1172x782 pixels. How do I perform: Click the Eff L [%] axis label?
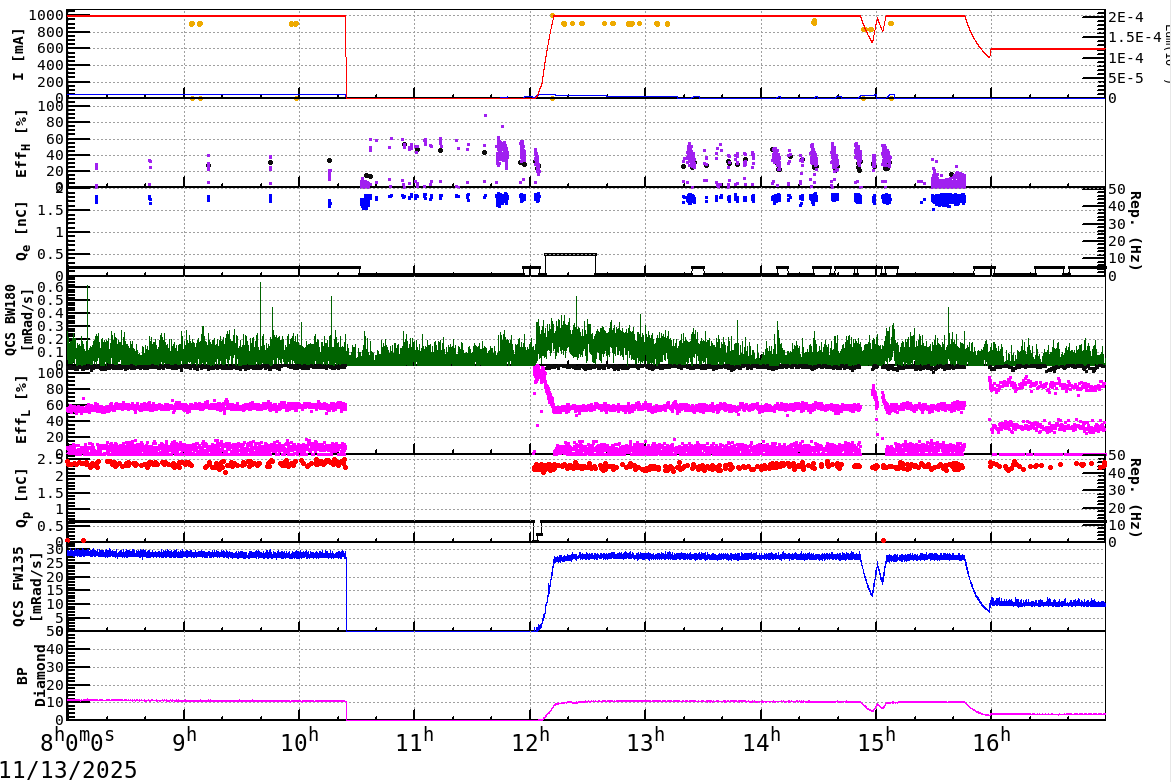tap(22, 412)
